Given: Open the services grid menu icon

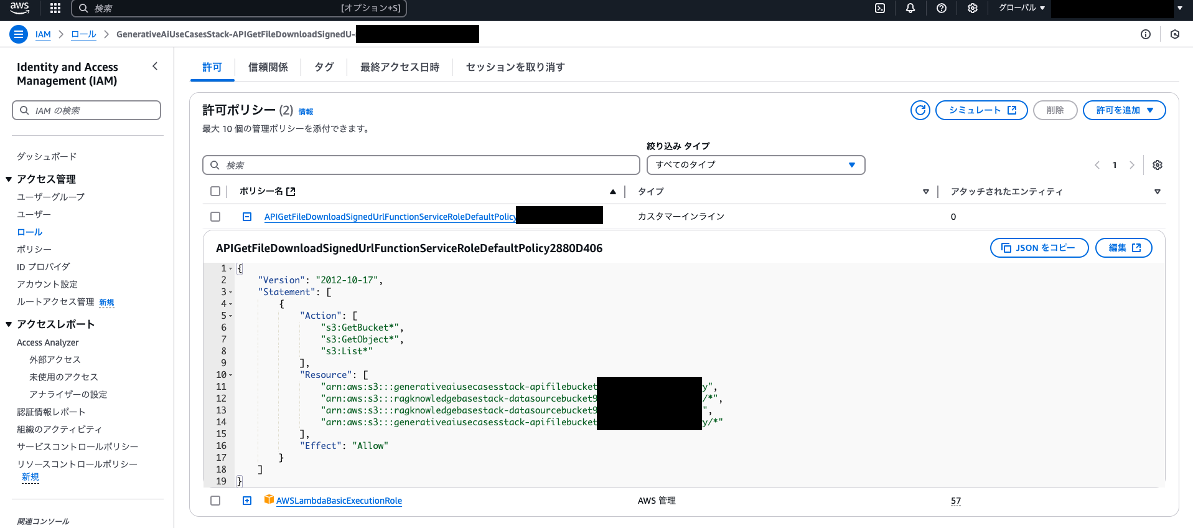Looking at the screenshot, I should [x=55, y=8].
